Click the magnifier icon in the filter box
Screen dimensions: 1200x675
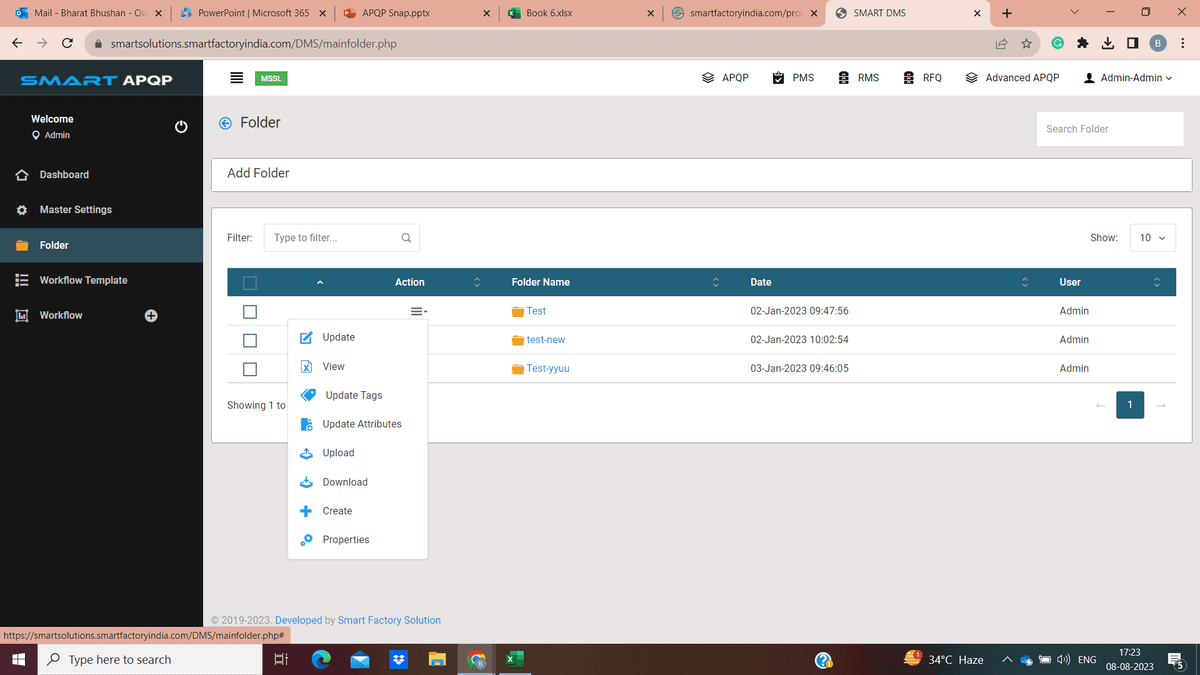tap(406, 237)
